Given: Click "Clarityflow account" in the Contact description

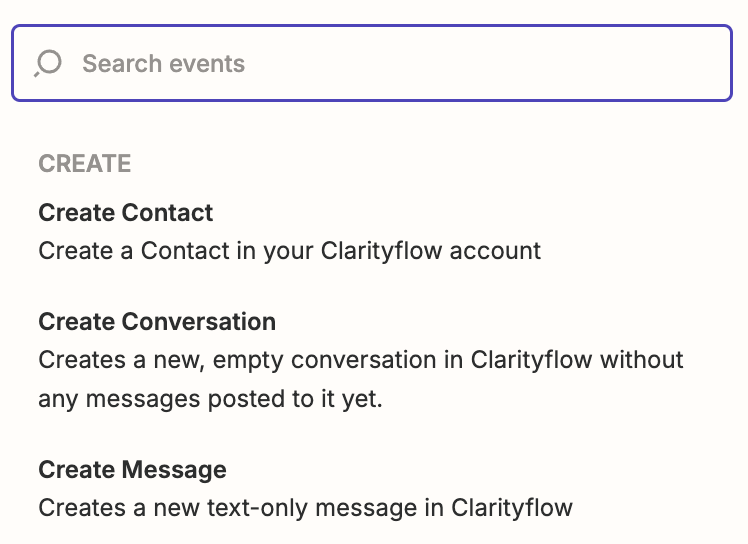Looking at the screenshot, I should point(431,250).
